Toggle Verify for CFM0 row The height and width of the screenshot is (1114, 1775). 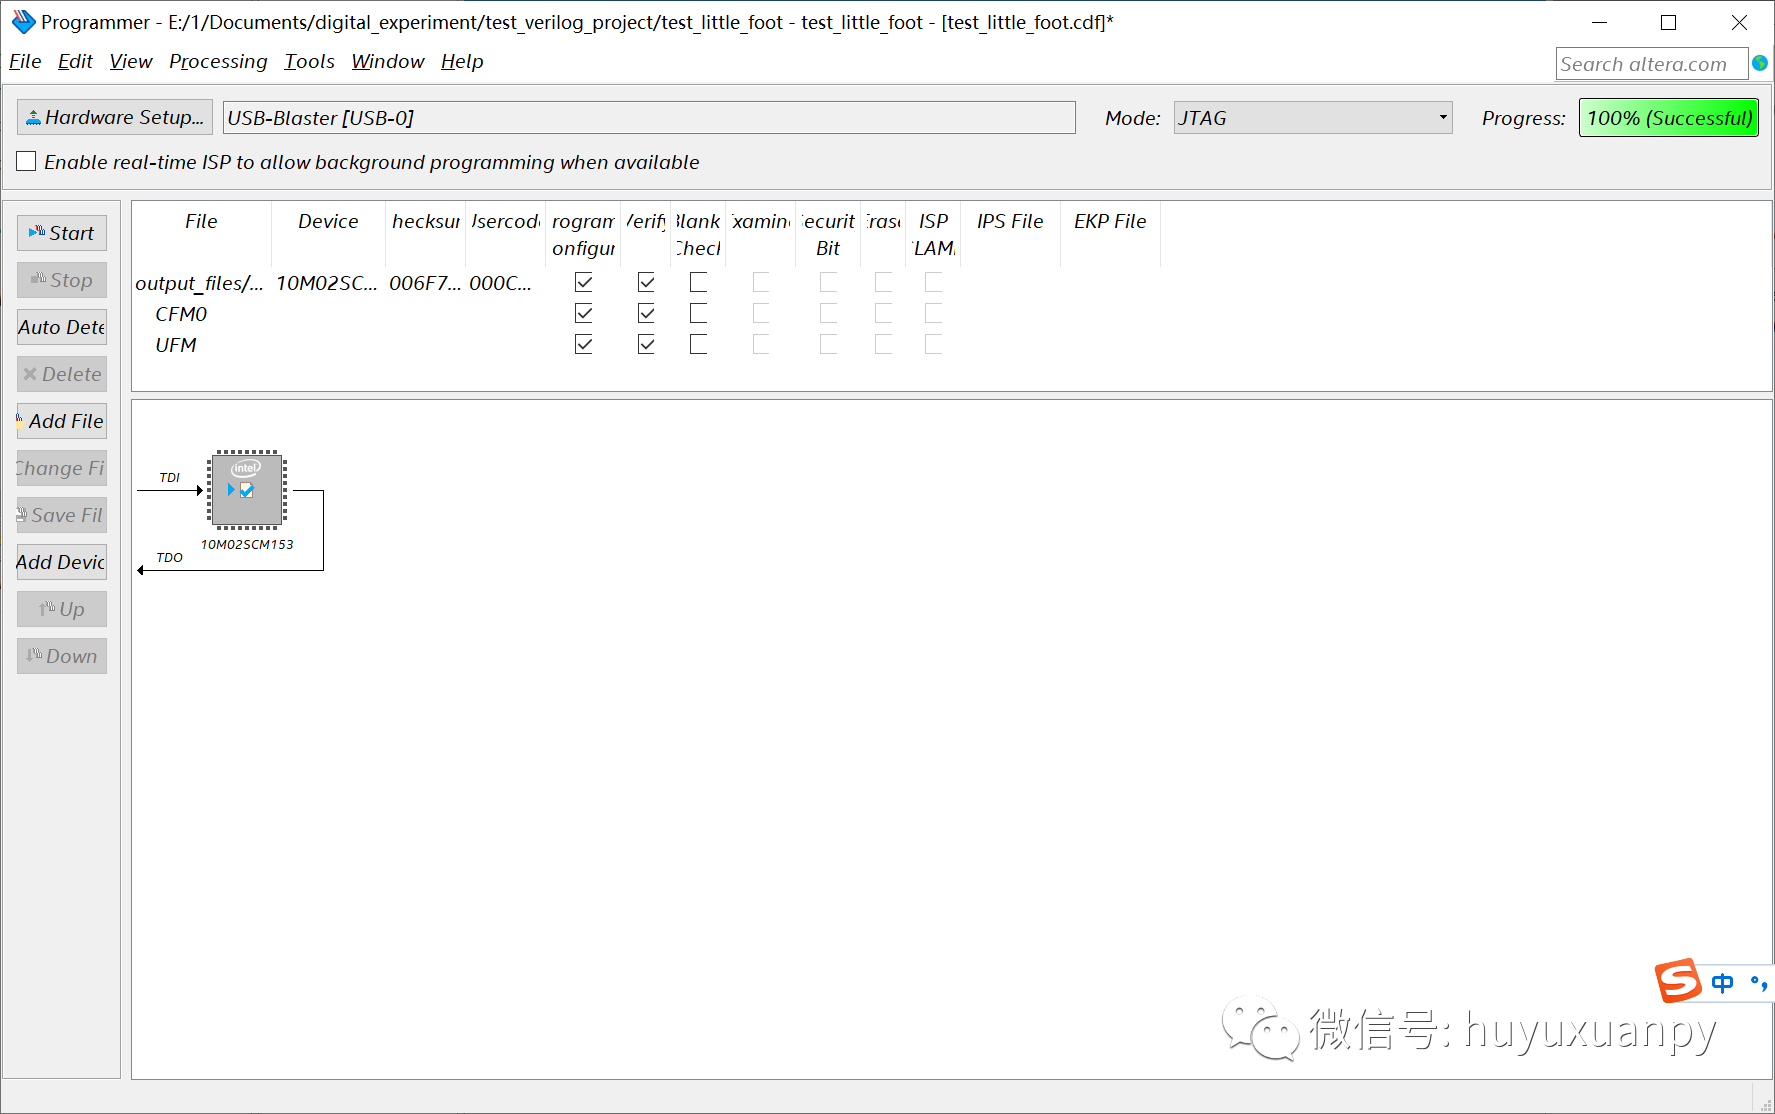646,314
